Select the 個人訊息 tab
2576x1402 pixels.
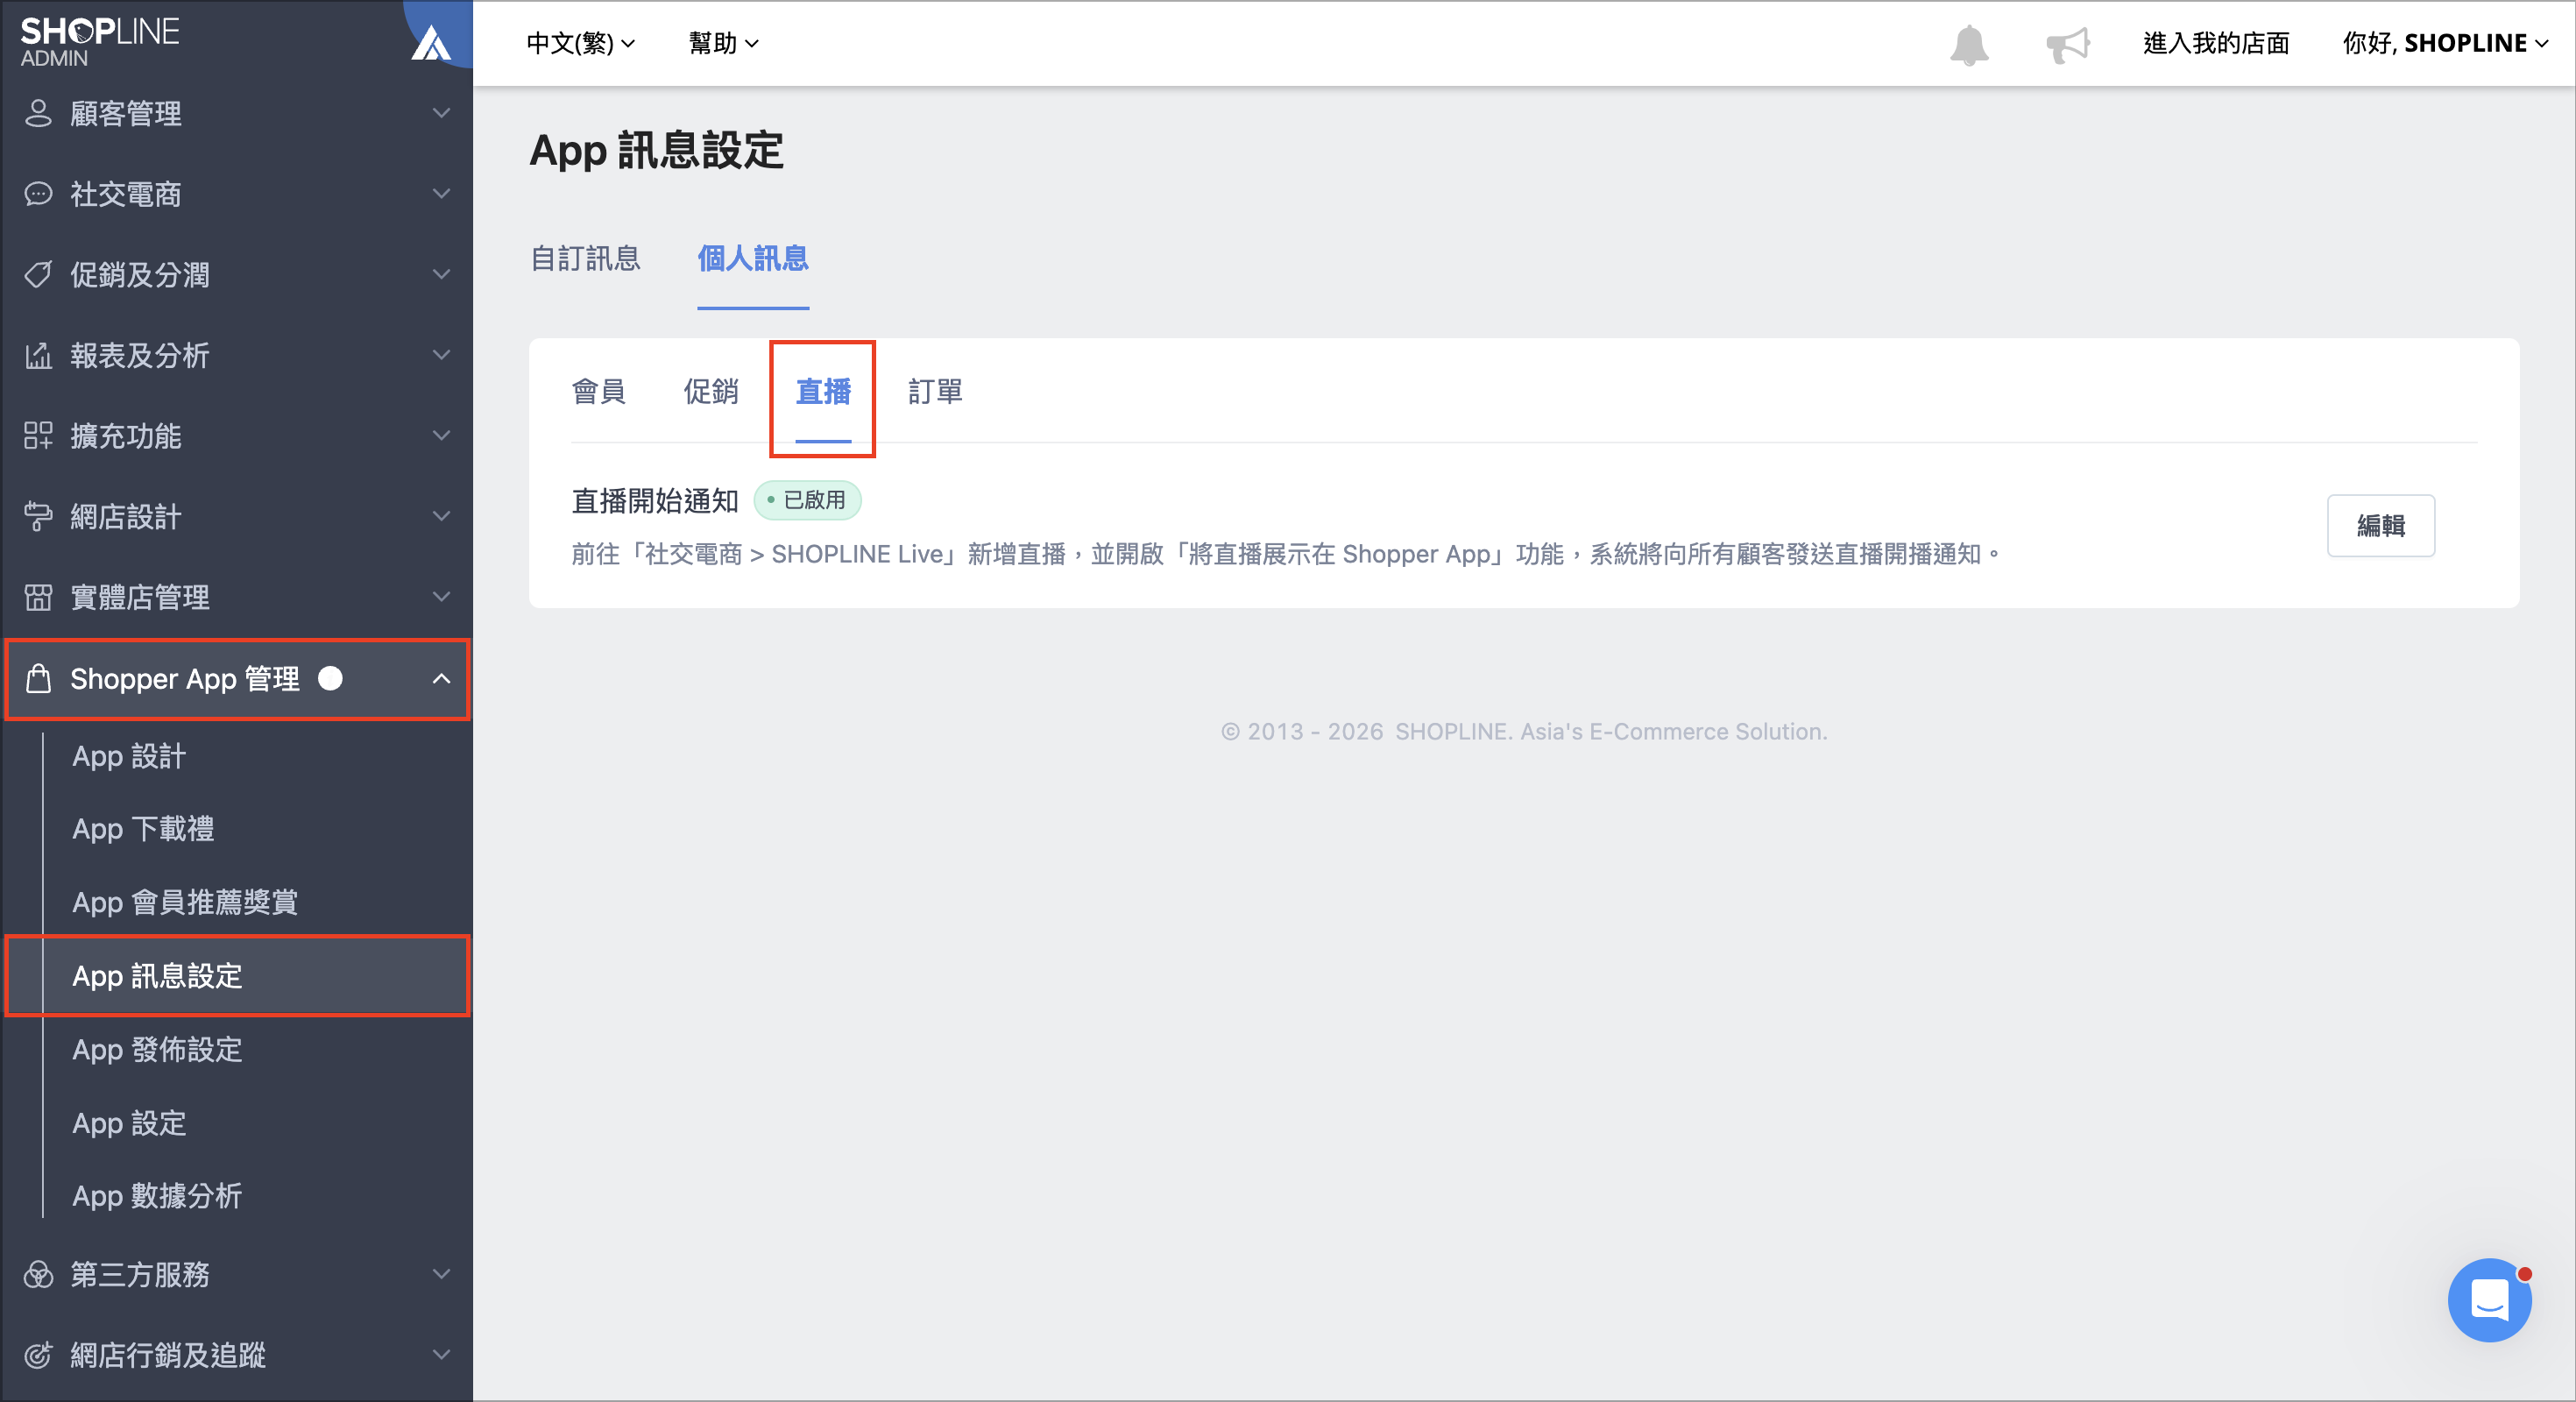(x=753, y=259)
